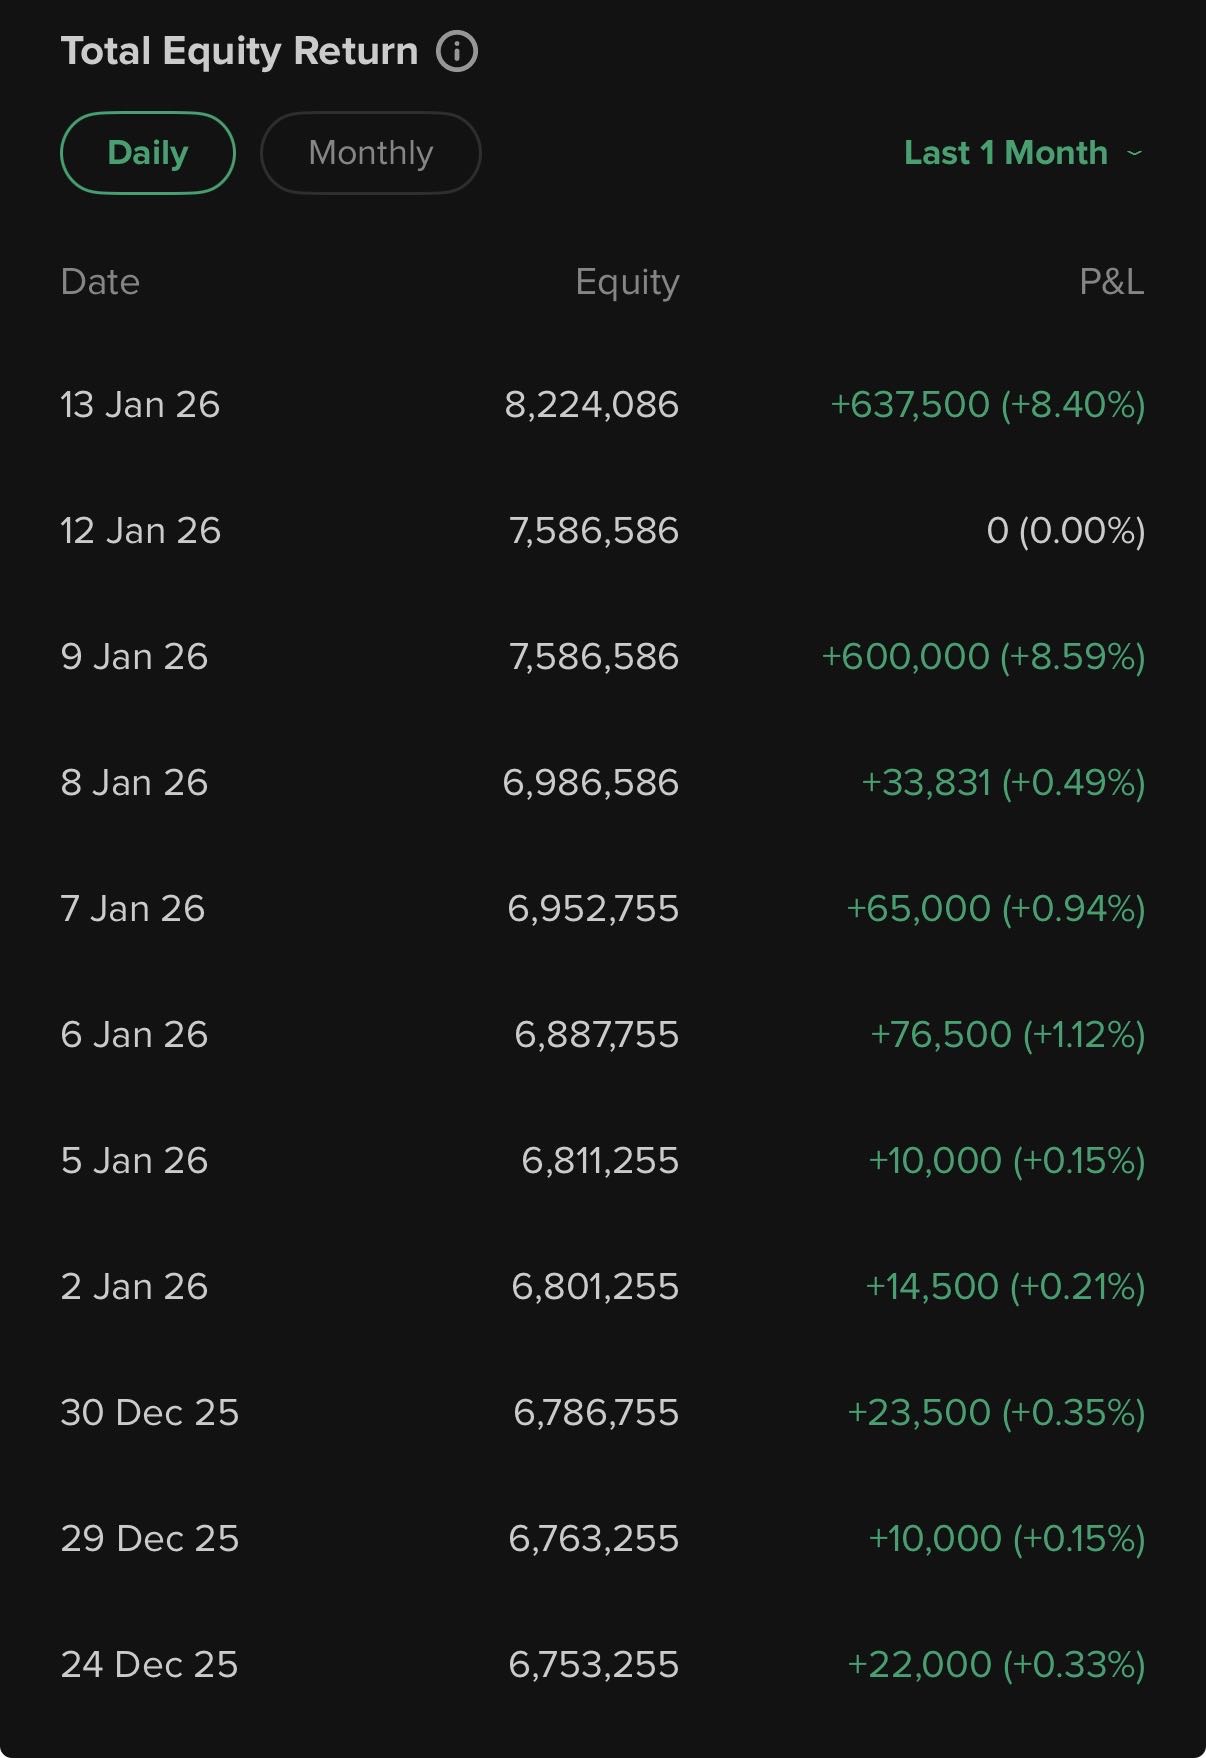
Task: Click the +22,000 (+0.33%) P&L value
Action: click(995, 1665)
